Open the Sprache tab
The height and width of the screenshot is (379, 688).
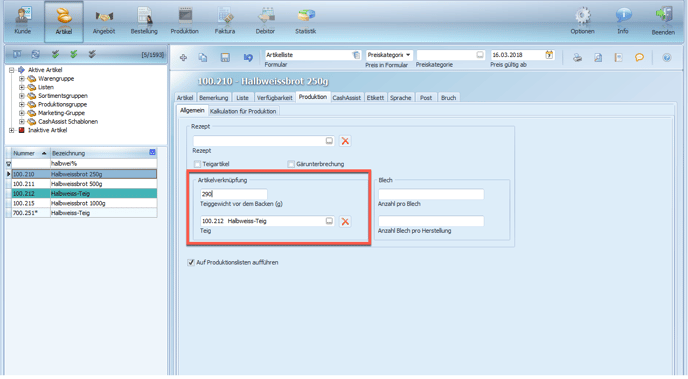401,98
